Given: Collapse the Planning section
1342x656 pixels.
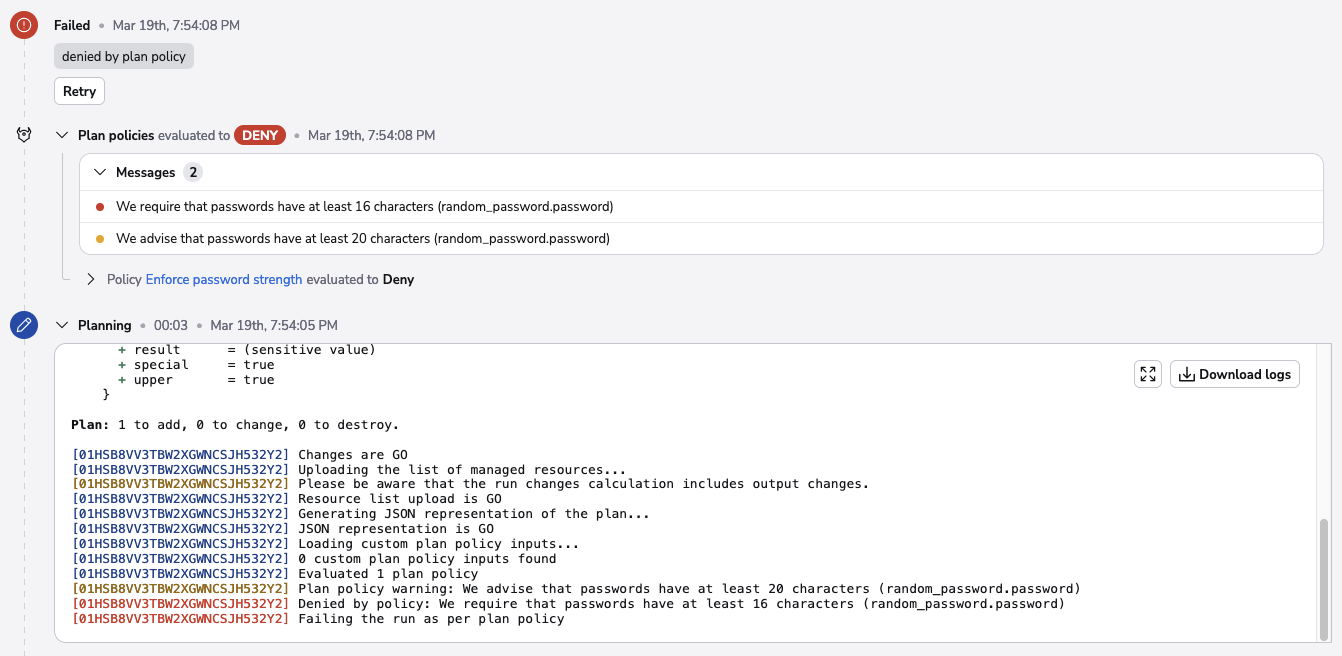Looking at the screenshot, I should (62, 325).
